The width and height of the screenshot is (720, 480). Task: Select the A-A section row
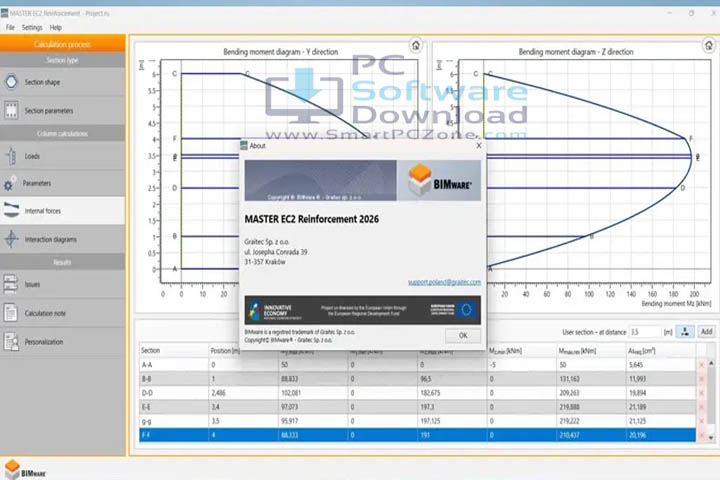(x=417, y=365)
